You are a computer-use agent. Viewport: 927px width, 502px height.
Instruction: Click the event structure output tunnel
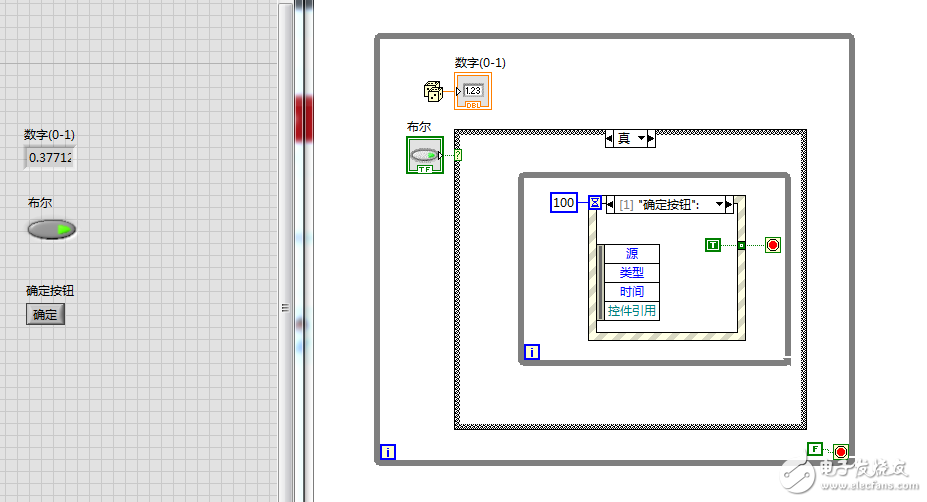pos(741,245)
